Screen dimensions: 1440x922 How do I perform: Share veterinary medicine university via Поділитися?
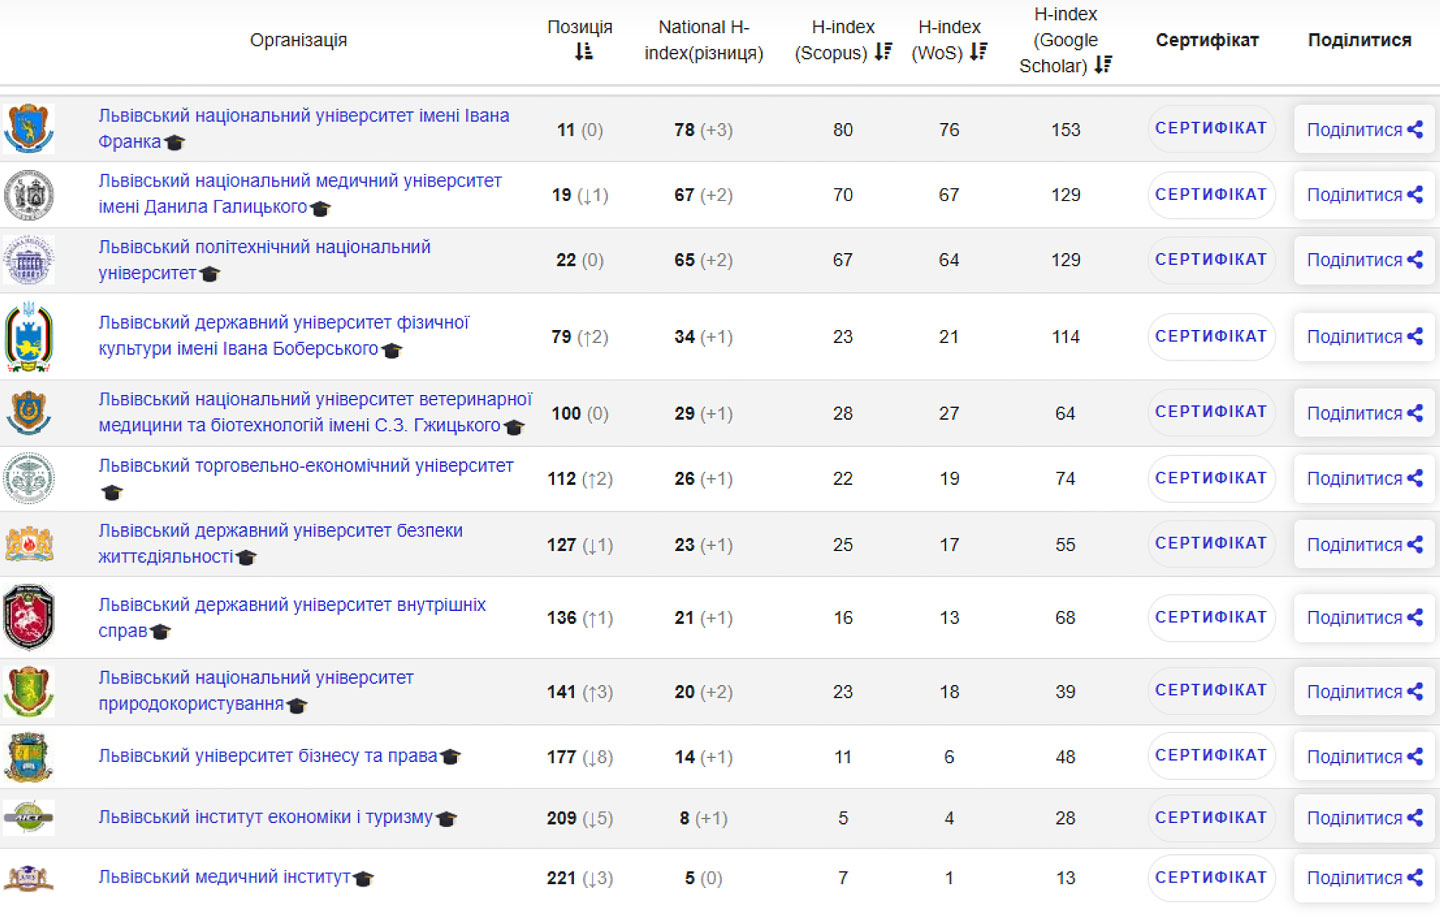coord(1364,413)
